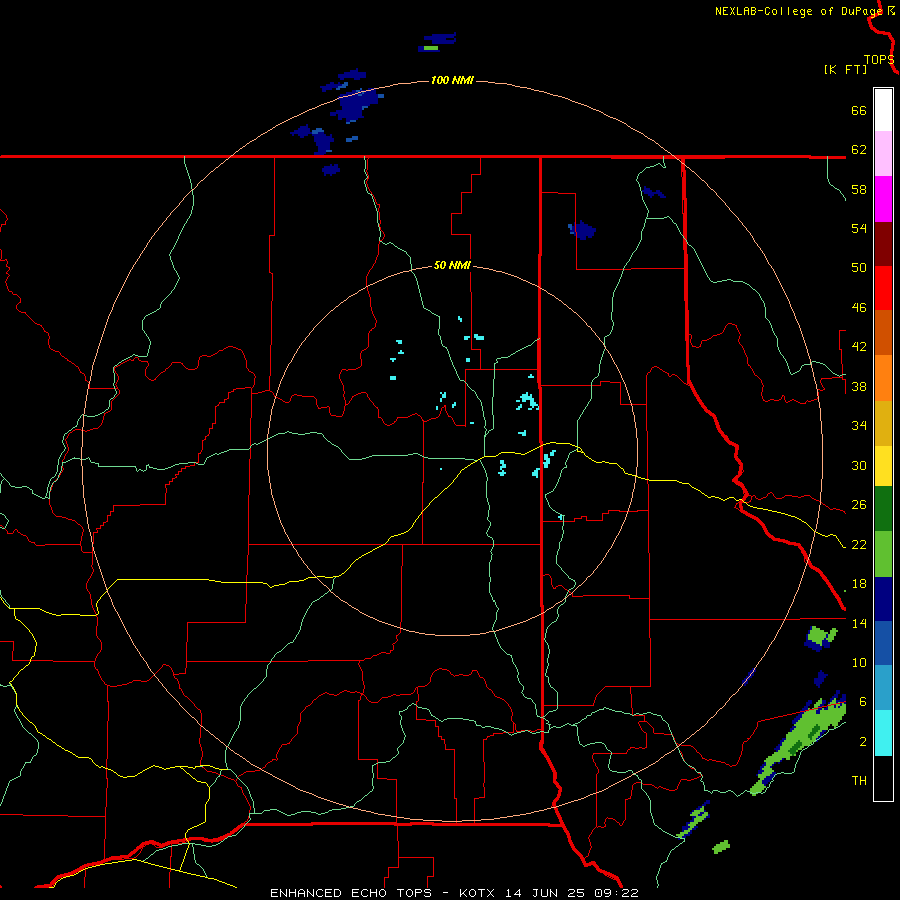Click the "100 NMI" range ring label
900x900 pixels.
tap(452, 80)
